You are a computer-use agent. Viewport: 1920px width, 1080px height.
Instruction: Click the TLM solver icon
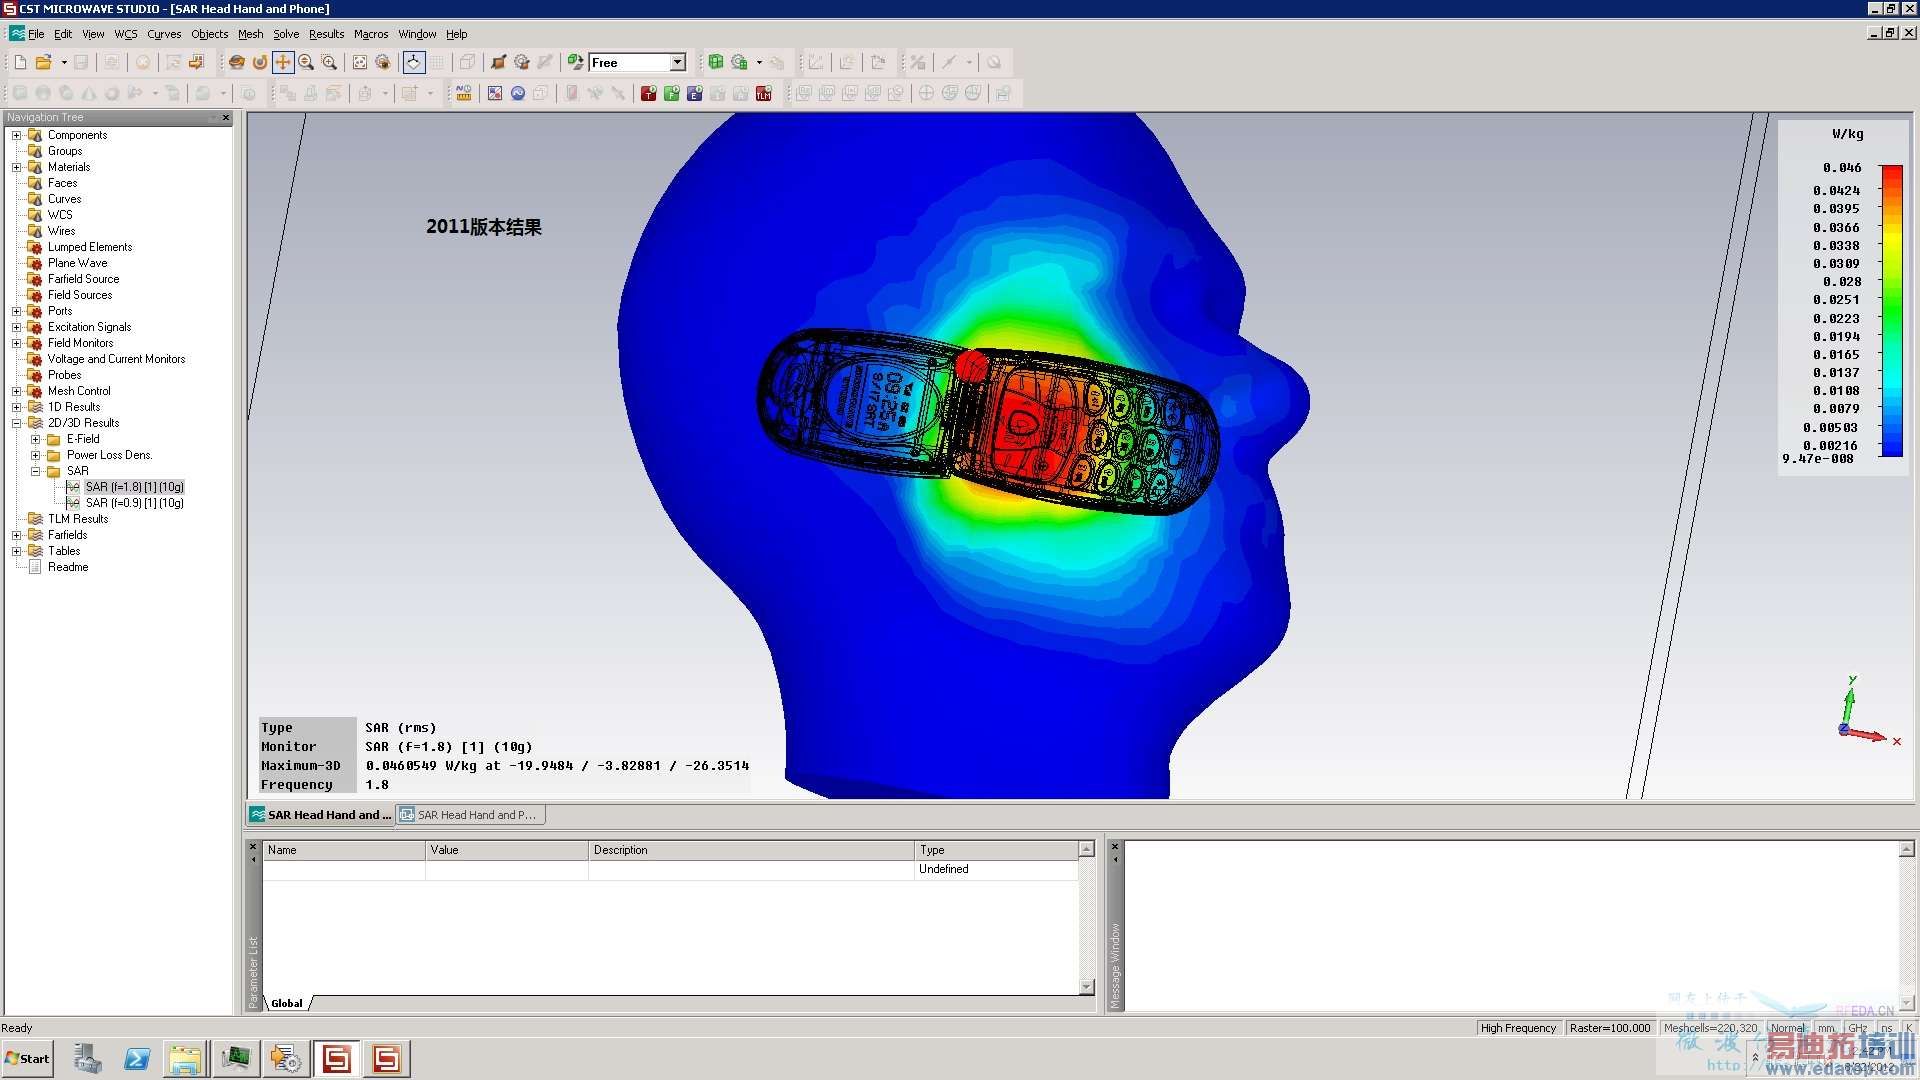(764, 93)
